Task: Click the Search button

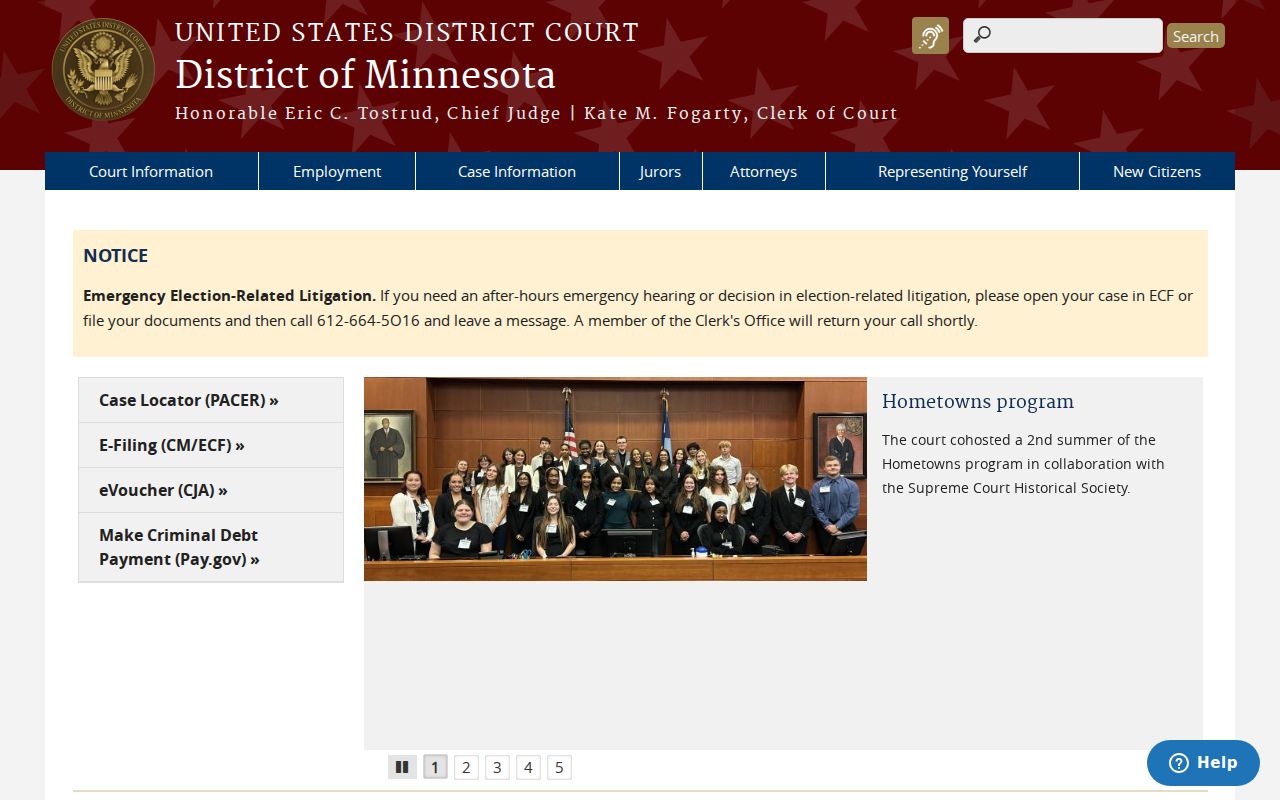Action: coord(1195,36)
